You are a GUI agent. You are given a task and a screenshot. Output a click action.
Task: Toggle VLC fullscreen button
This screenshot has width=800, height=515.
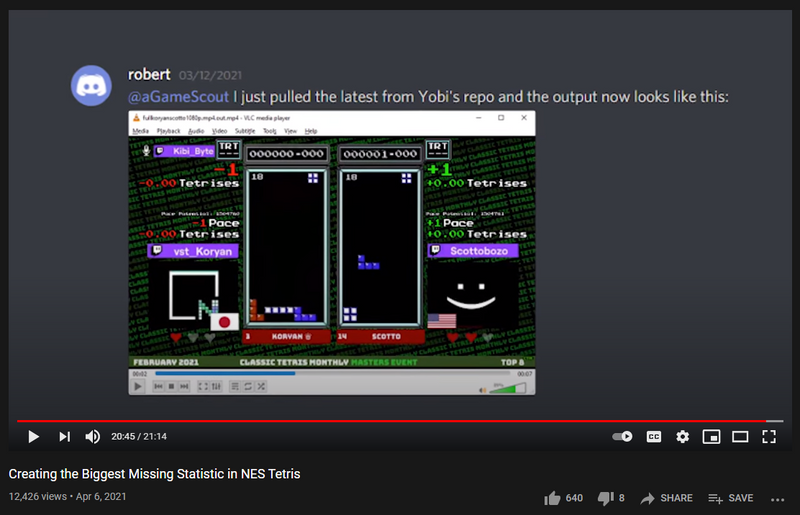[x=203, y=386]
